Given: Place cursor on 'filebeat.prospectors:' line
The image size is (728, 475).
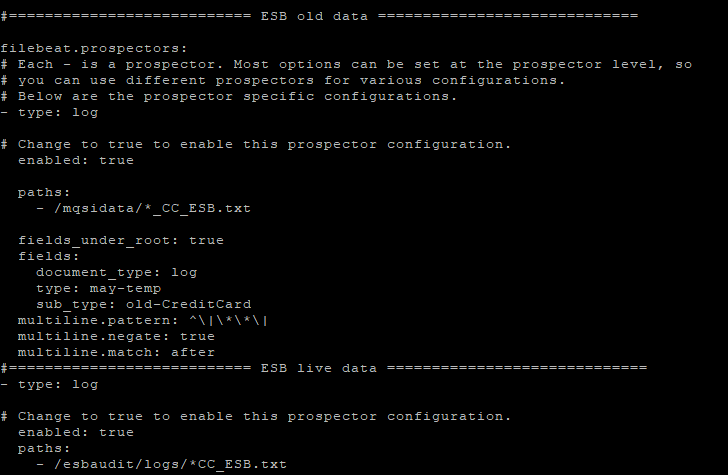Looking at the screenshot, I should click(94, 48).
